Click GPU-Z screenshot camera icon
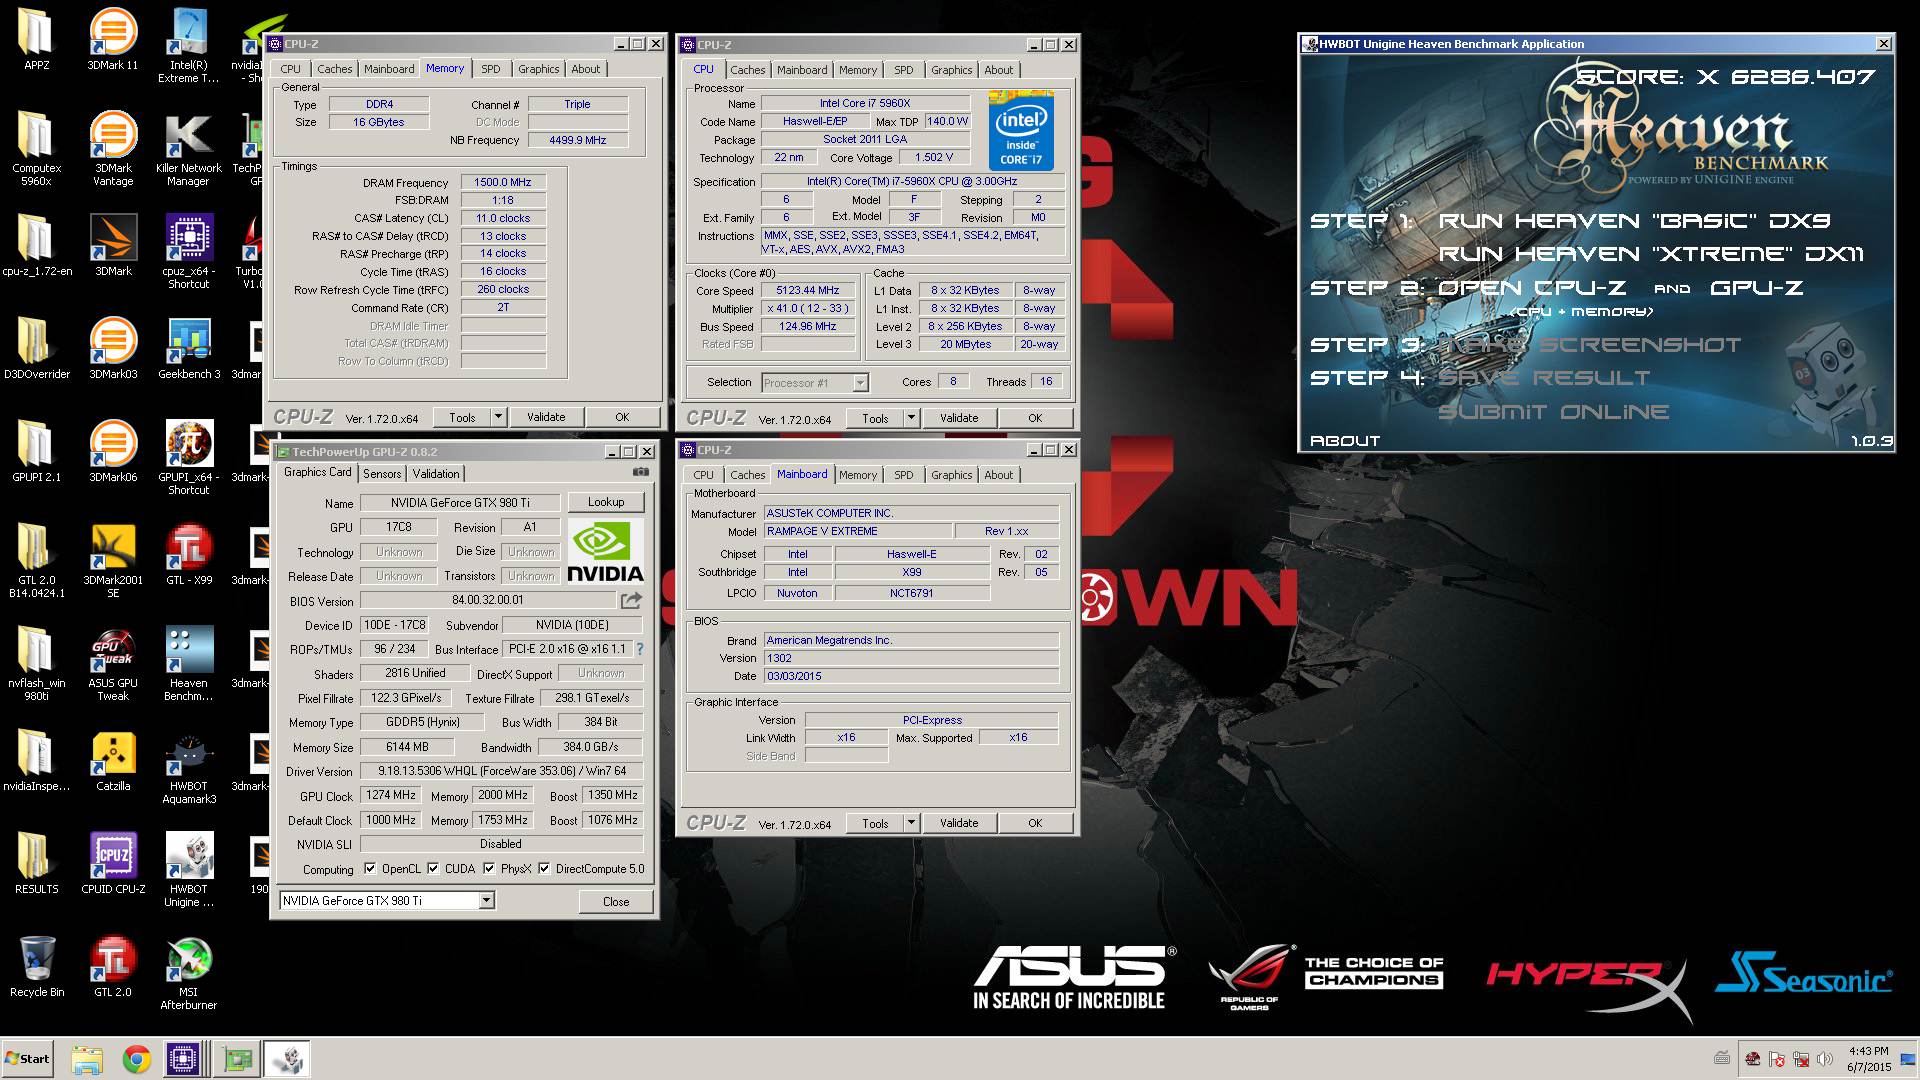This screenshot has height=1080, width=1920. (641, 472)
